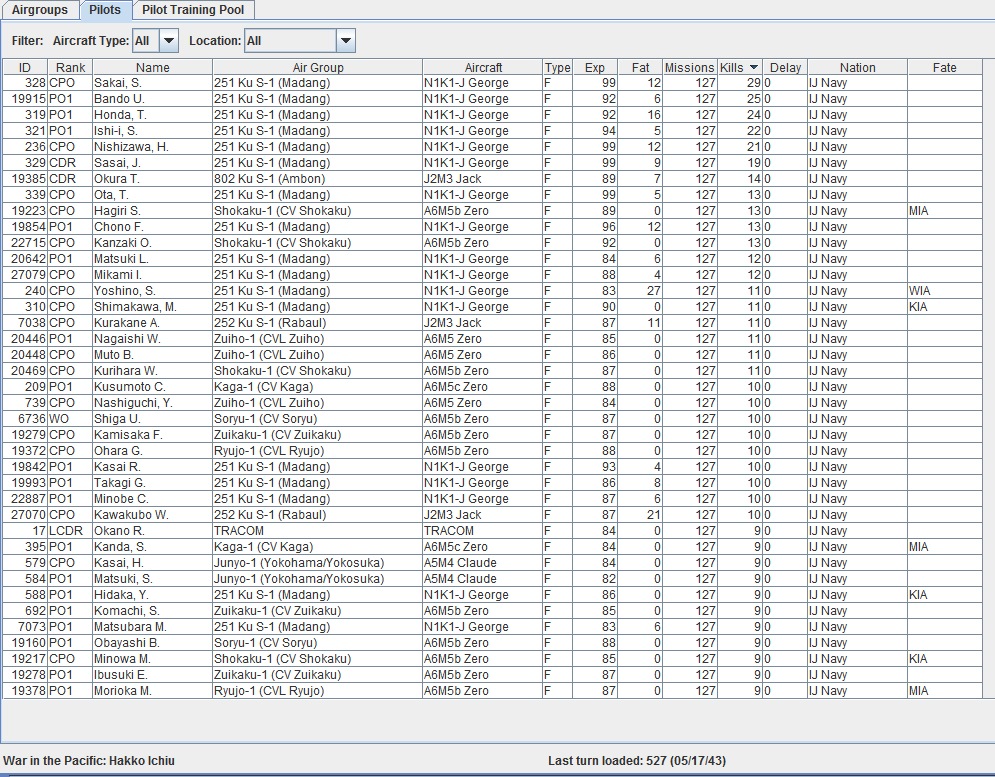The width and height of the screenshot is (995, 777).
Task: Select the Pilots tab
Action: click(x=105, y=10)
